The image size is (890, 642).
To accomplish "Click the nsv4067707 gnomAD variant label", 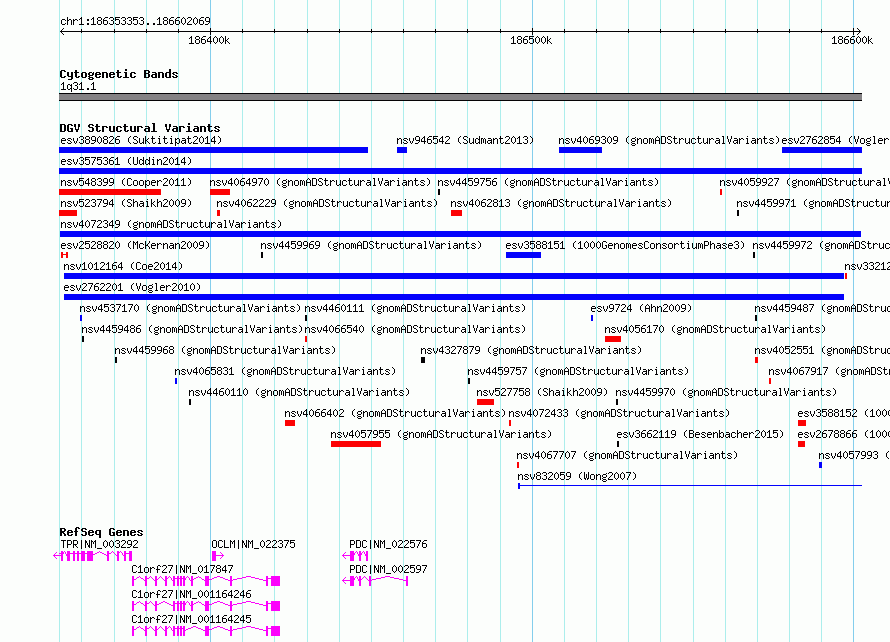I will 627,455.
